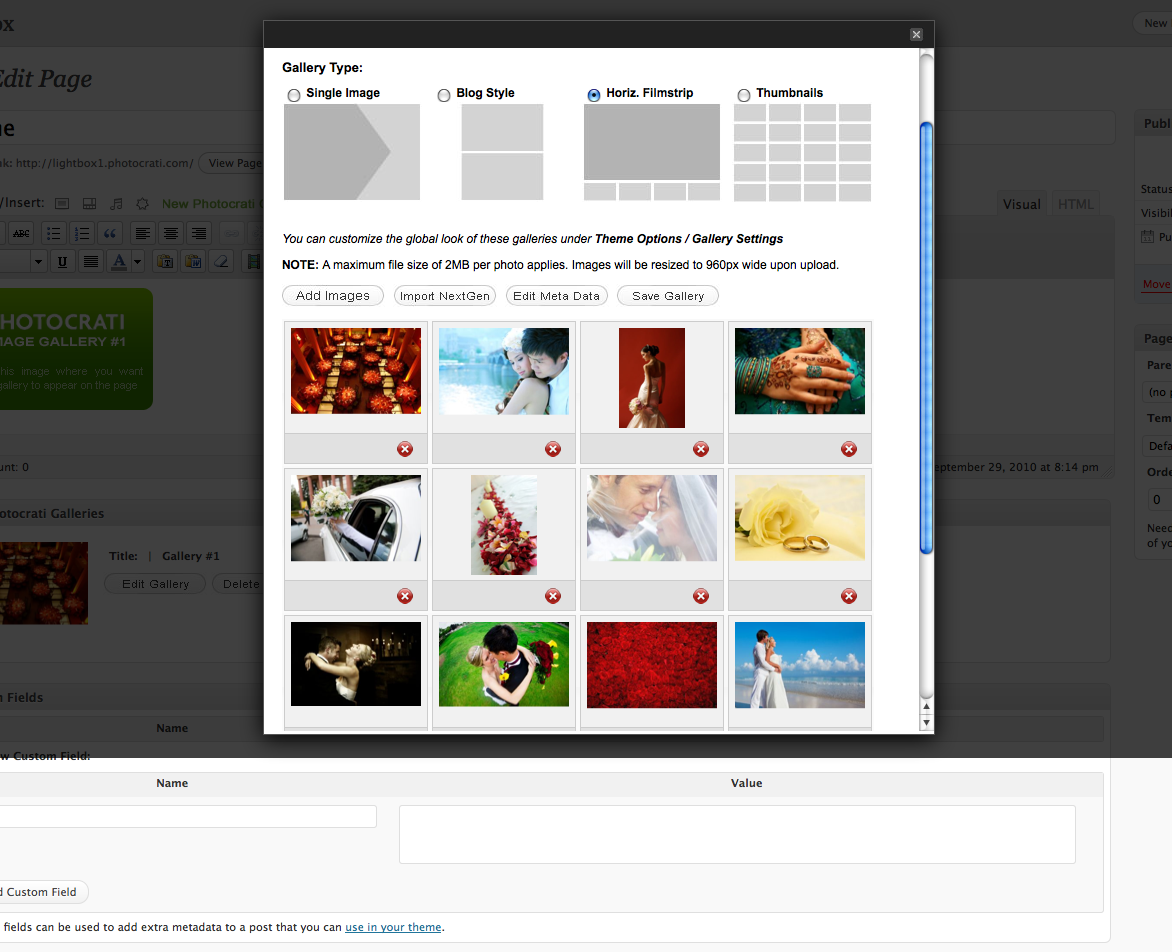Insert a bulleted list in the editor

click(x=54, y=233)
